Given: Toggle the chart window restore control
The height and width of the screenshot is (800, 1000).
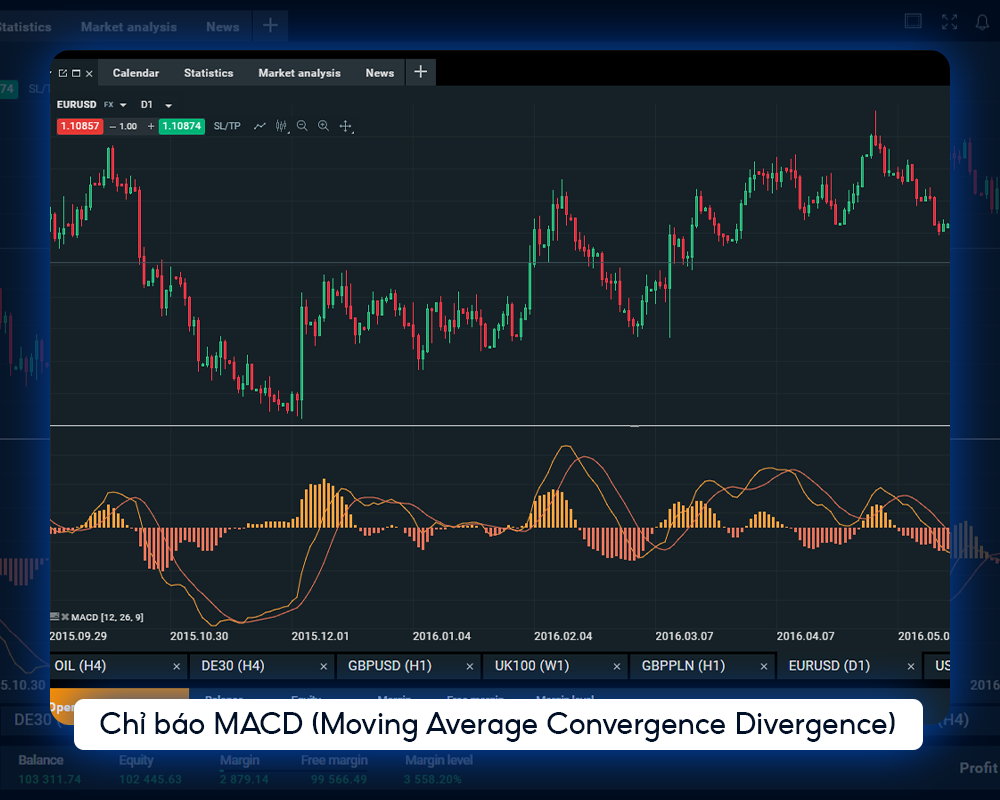Looking at the screenshot, I should tap(74, 72).
